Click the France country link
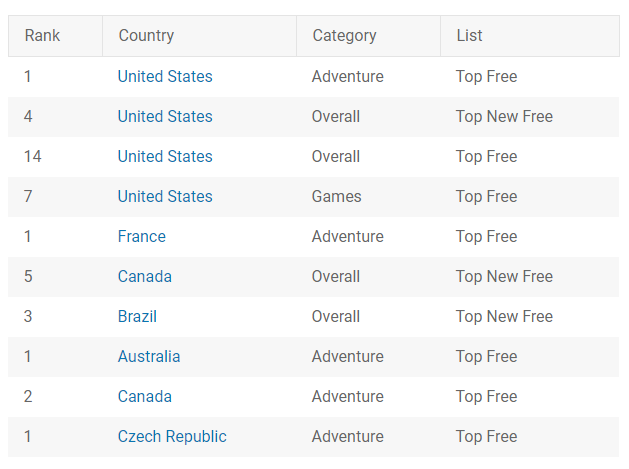Screen dimensions: 629x469 point(142,236)
